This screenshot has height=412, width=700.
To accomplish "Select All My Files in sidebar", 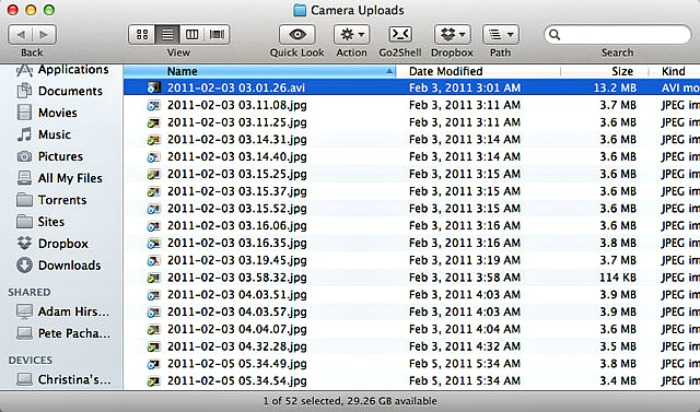I will 69,178.
